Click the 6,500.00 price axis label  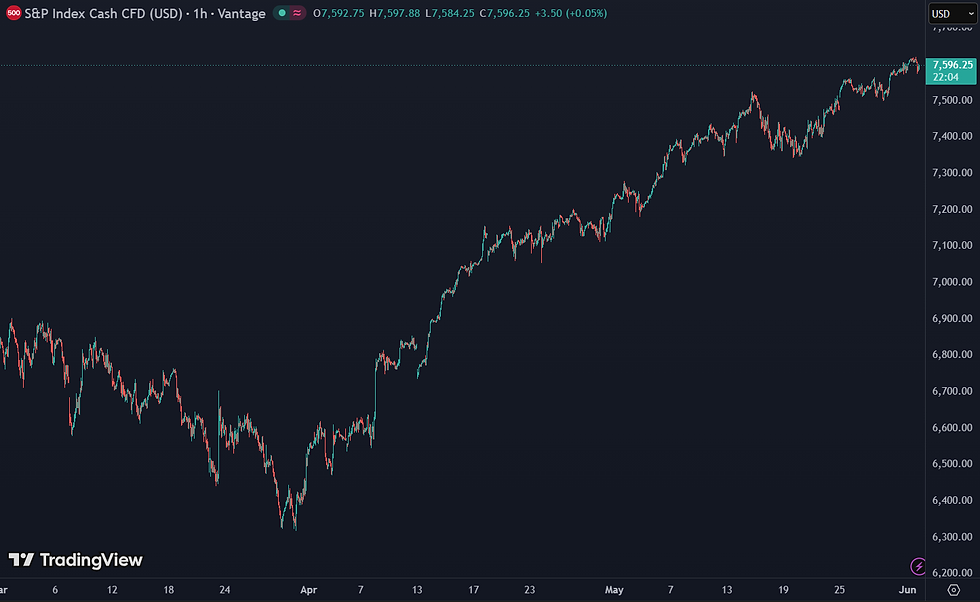952,464
